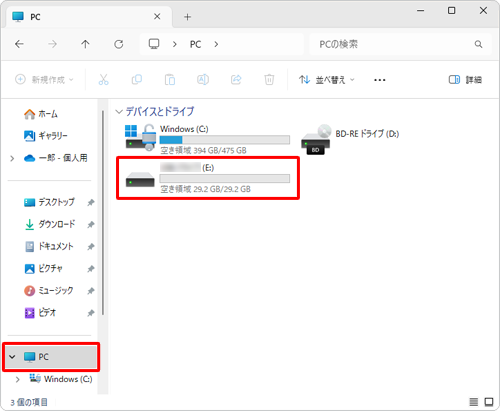Image resolution: width=500 pixels, height=411 pixels.
Task: Open ビデオ in quick access
Action: [x=40, y=313]
